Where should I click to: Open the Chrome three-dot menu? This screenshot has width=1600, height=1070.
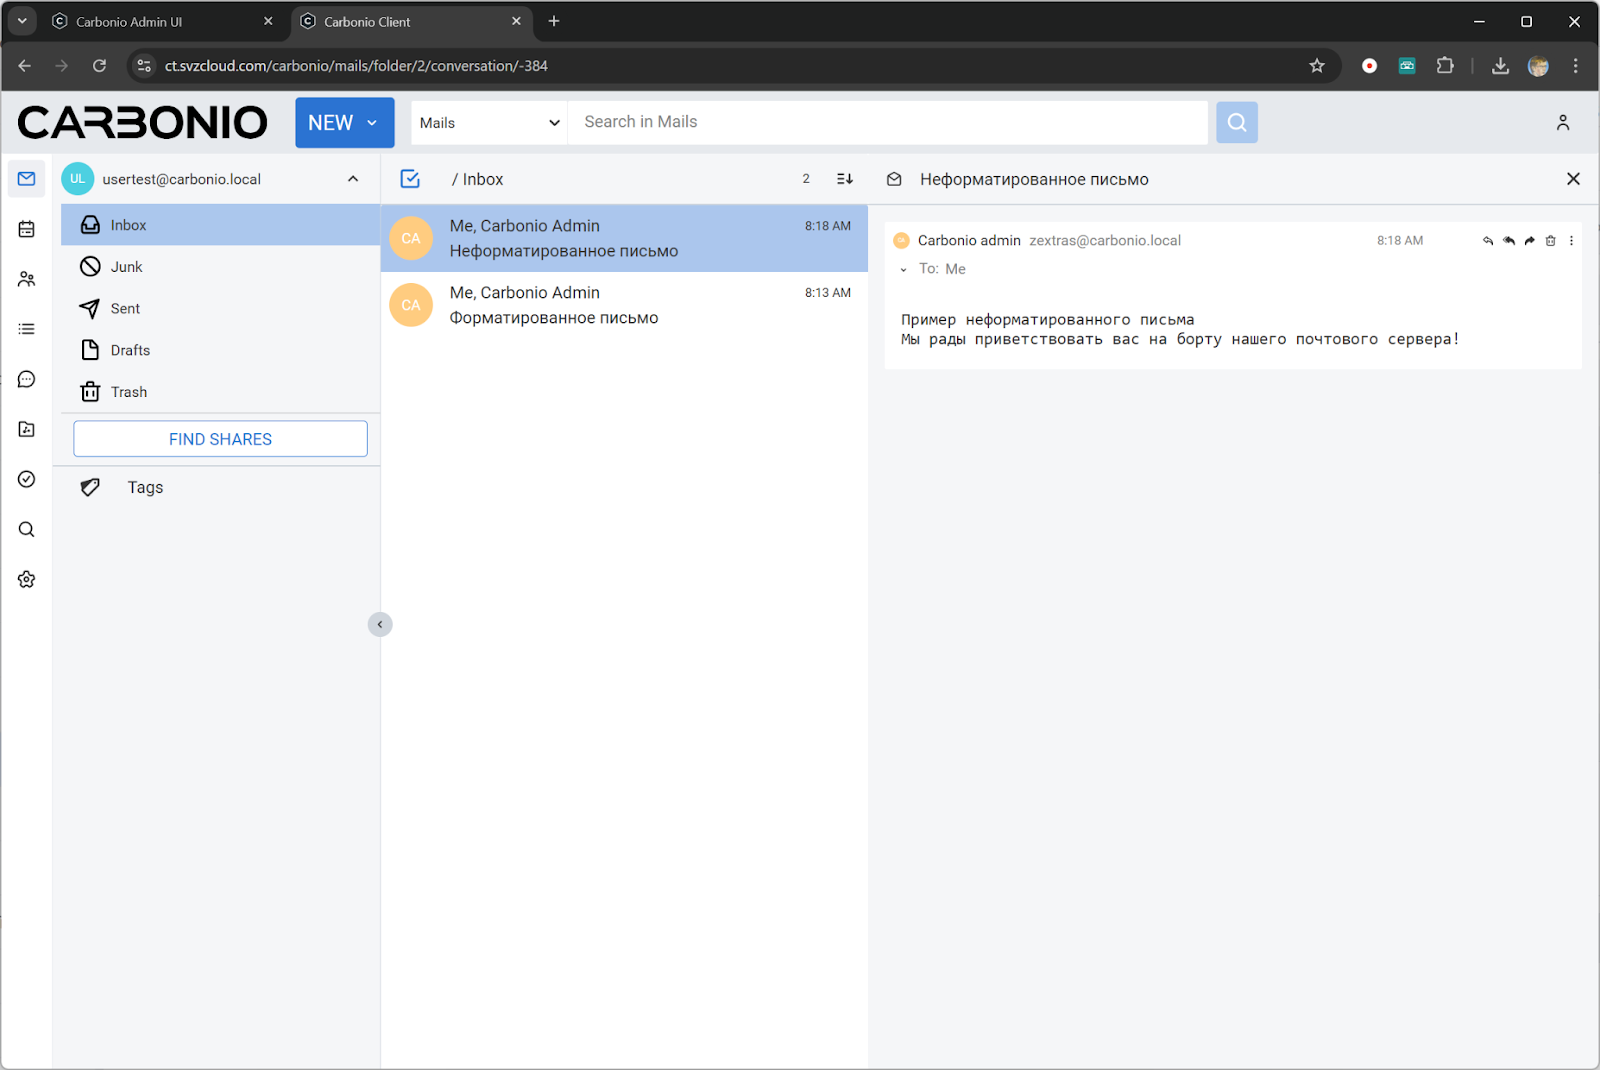click(x=1576, y=66)
